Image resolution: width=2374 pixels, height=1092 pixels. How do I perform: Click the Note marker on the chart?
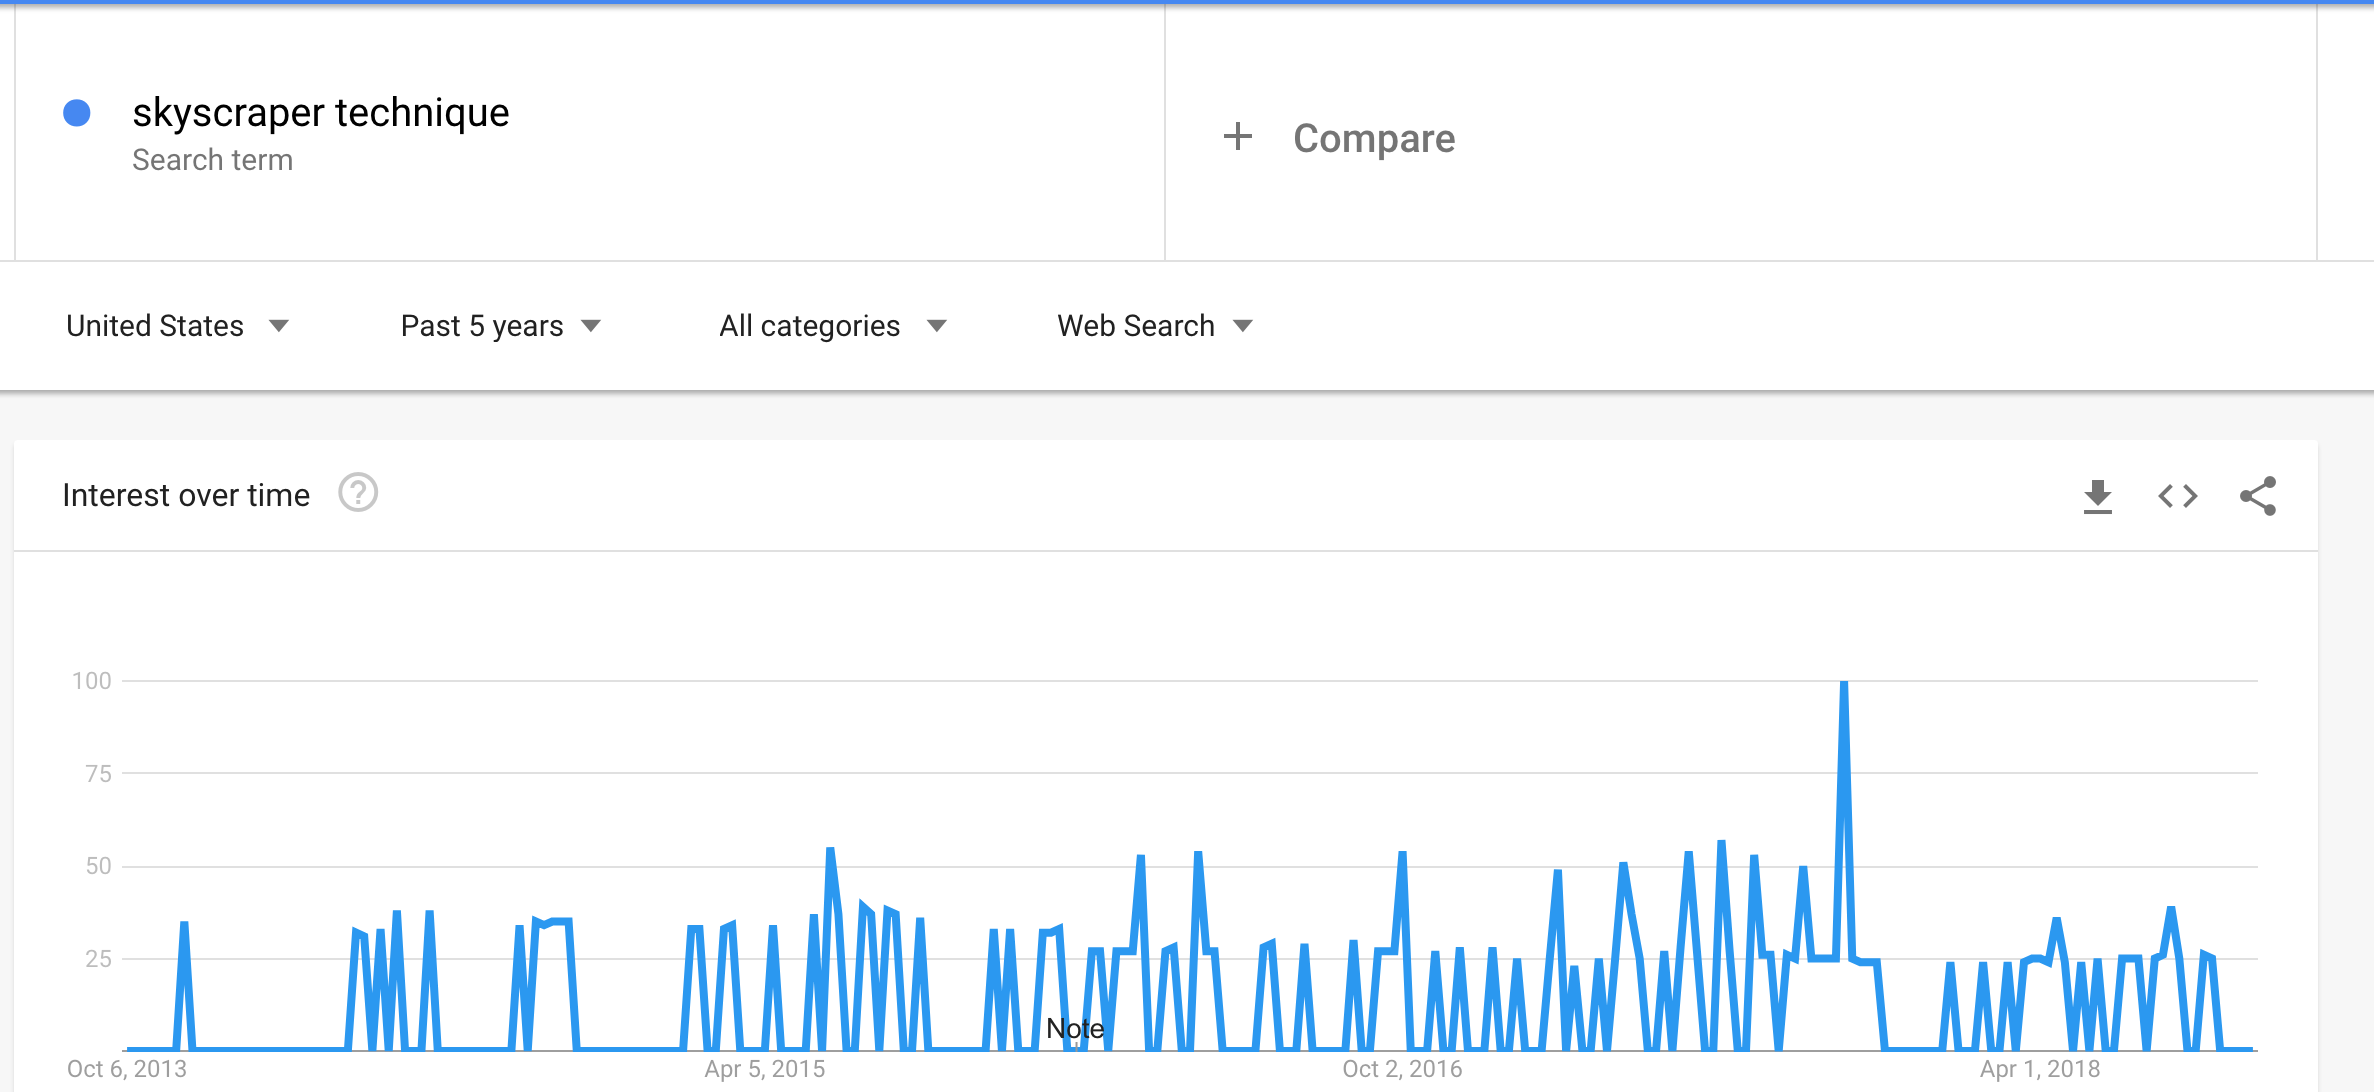(x=1075, y=1029)
